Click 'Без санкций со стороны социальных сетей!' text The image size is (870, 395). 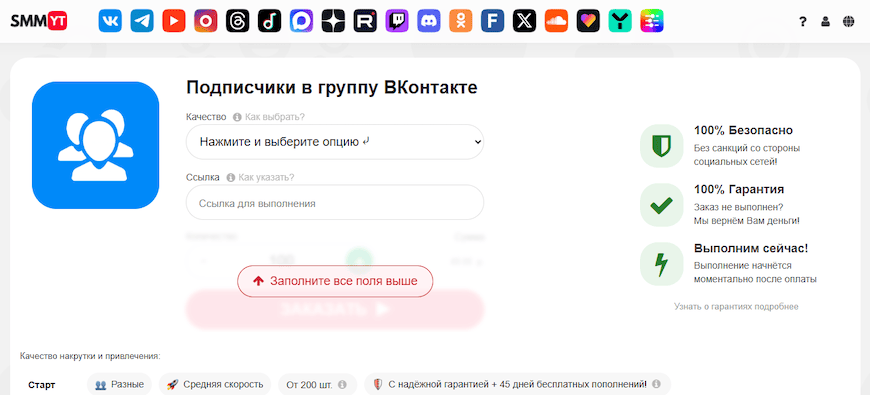(747, 155)
